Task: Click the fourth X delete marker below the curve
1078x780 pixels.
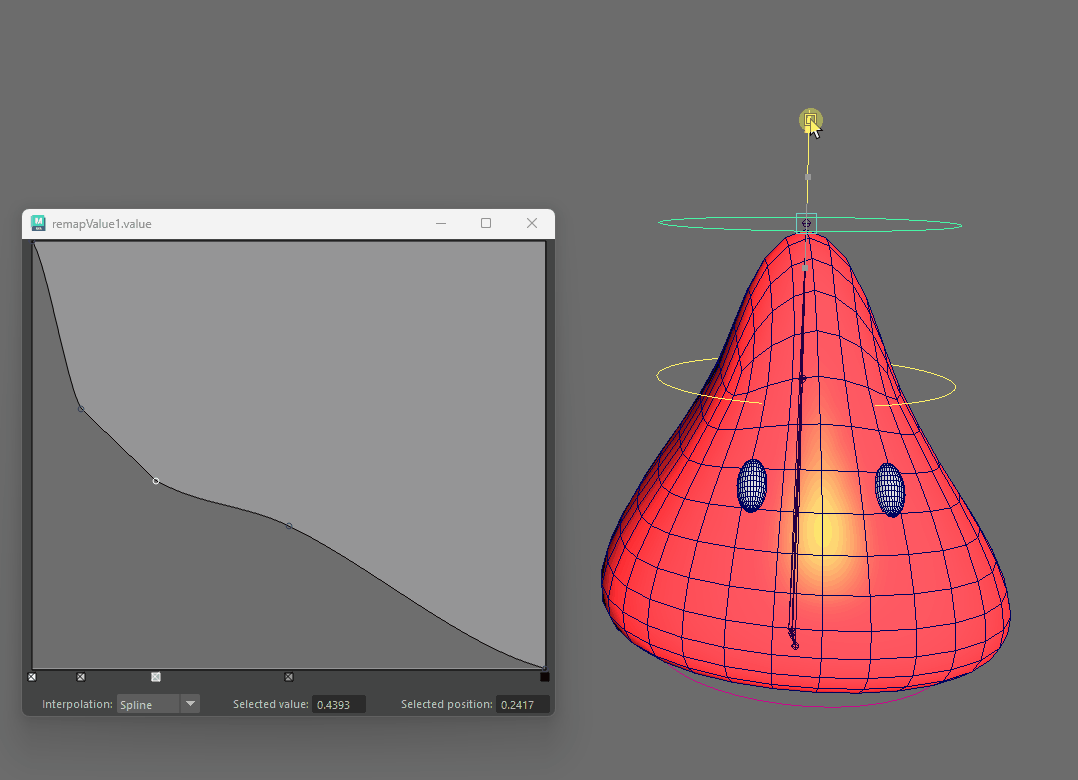Action: [289, 677]
